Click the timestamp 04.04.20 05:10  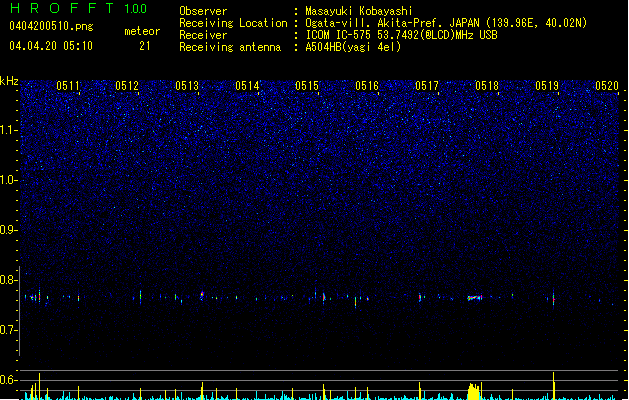click(51, 46)
